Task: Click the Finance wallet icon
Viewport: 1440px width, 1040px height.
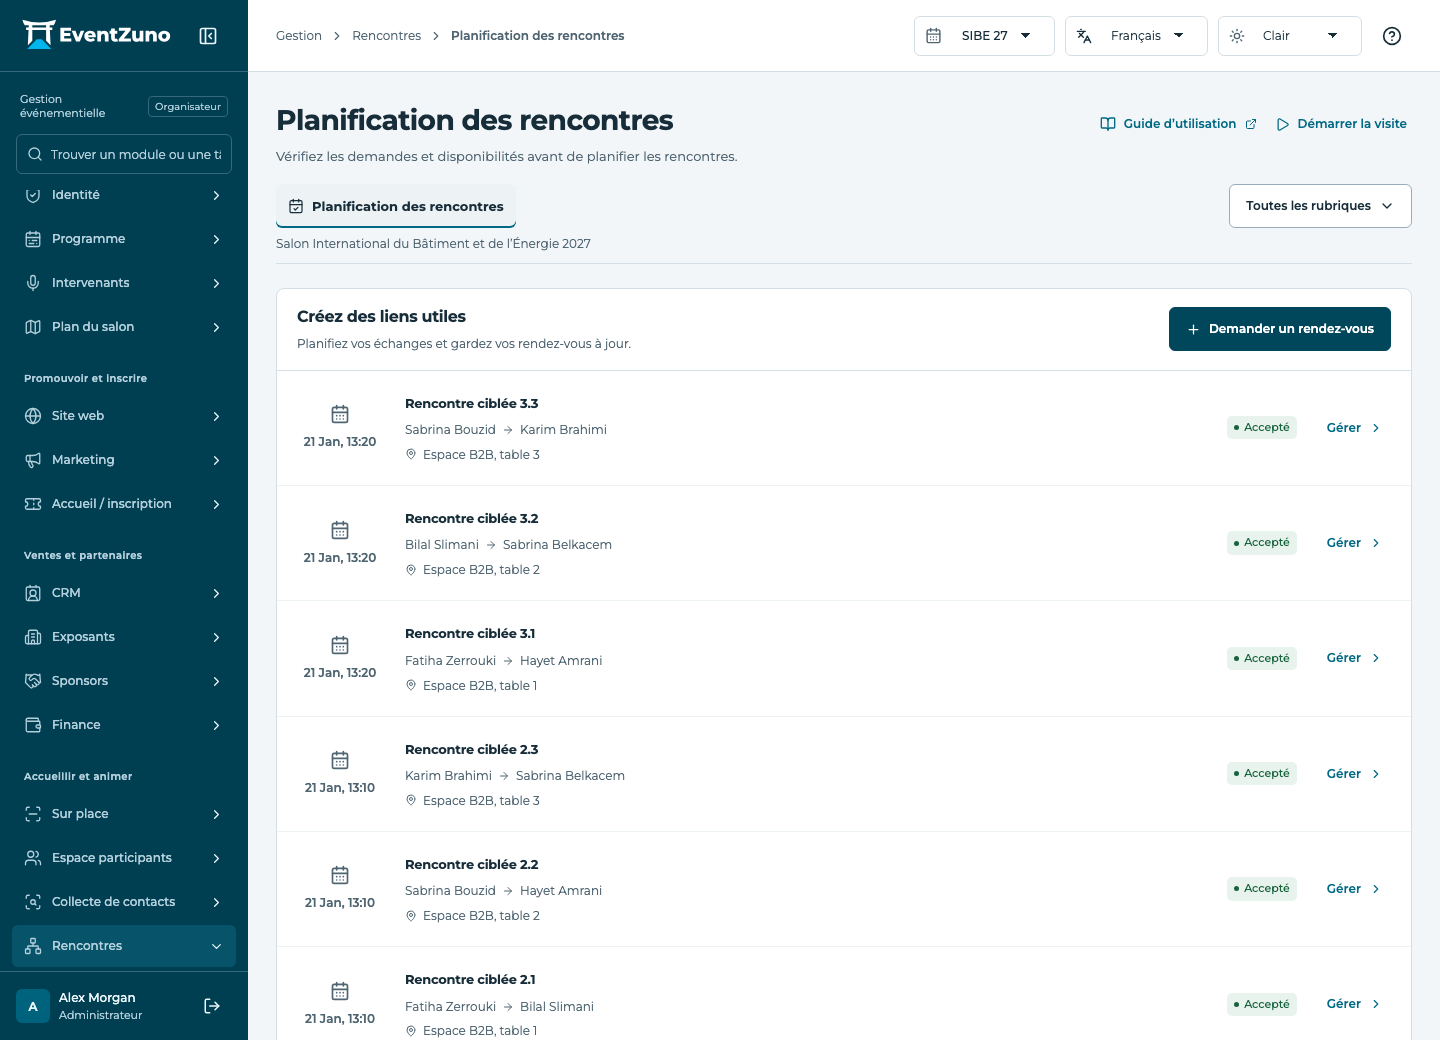Action: pos(33,725)
